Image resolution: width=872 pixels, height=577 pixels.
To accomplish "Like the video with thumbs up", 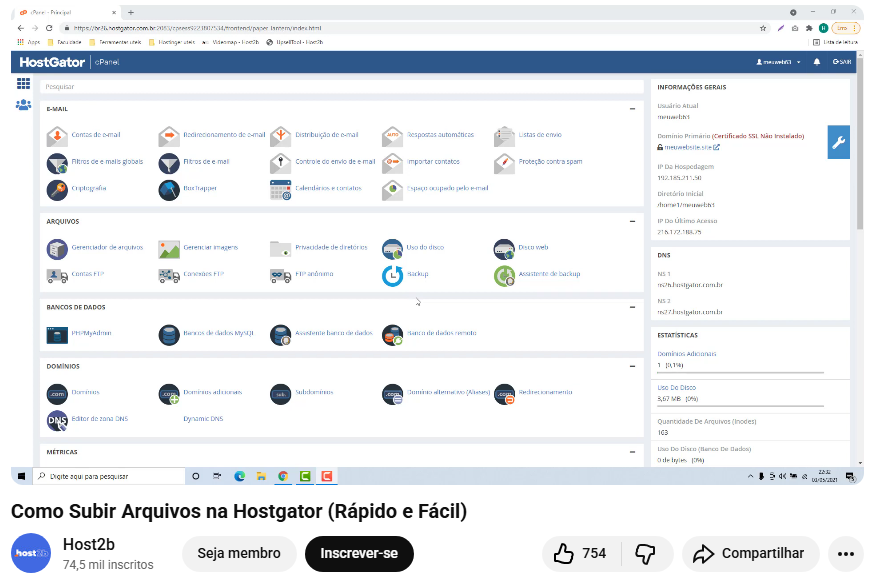I will 565,553.
